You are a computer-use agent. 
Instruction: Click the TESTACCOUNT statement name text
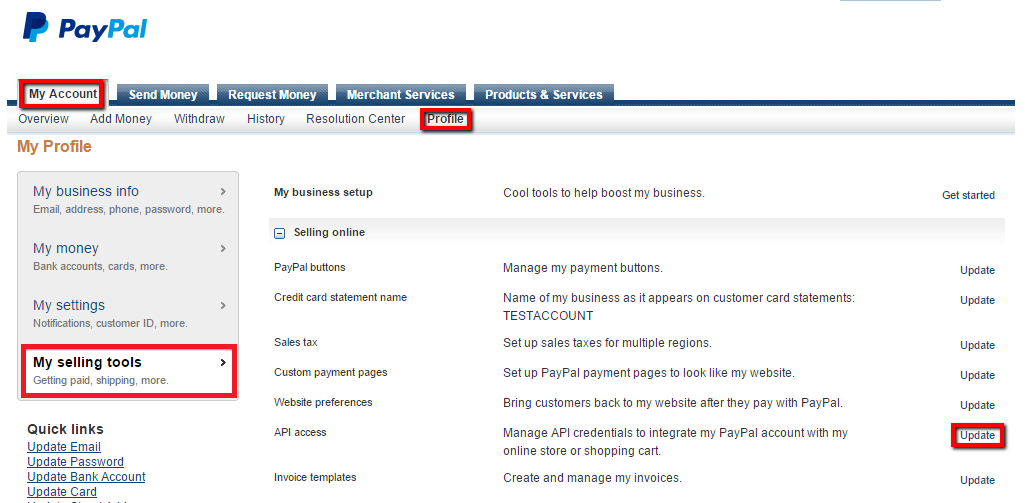548,316
